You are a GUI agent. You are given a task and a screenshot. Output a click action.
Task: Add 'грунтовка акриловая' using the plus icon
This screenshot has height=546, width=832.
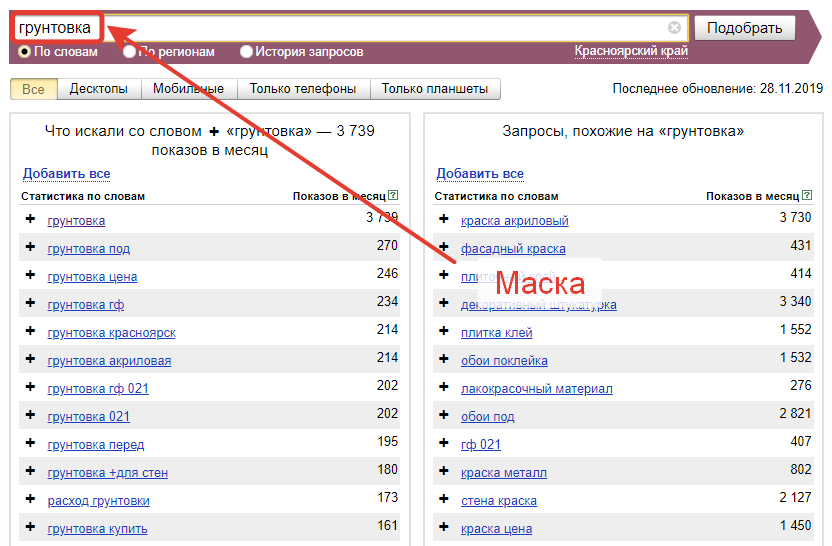point(30,359)
